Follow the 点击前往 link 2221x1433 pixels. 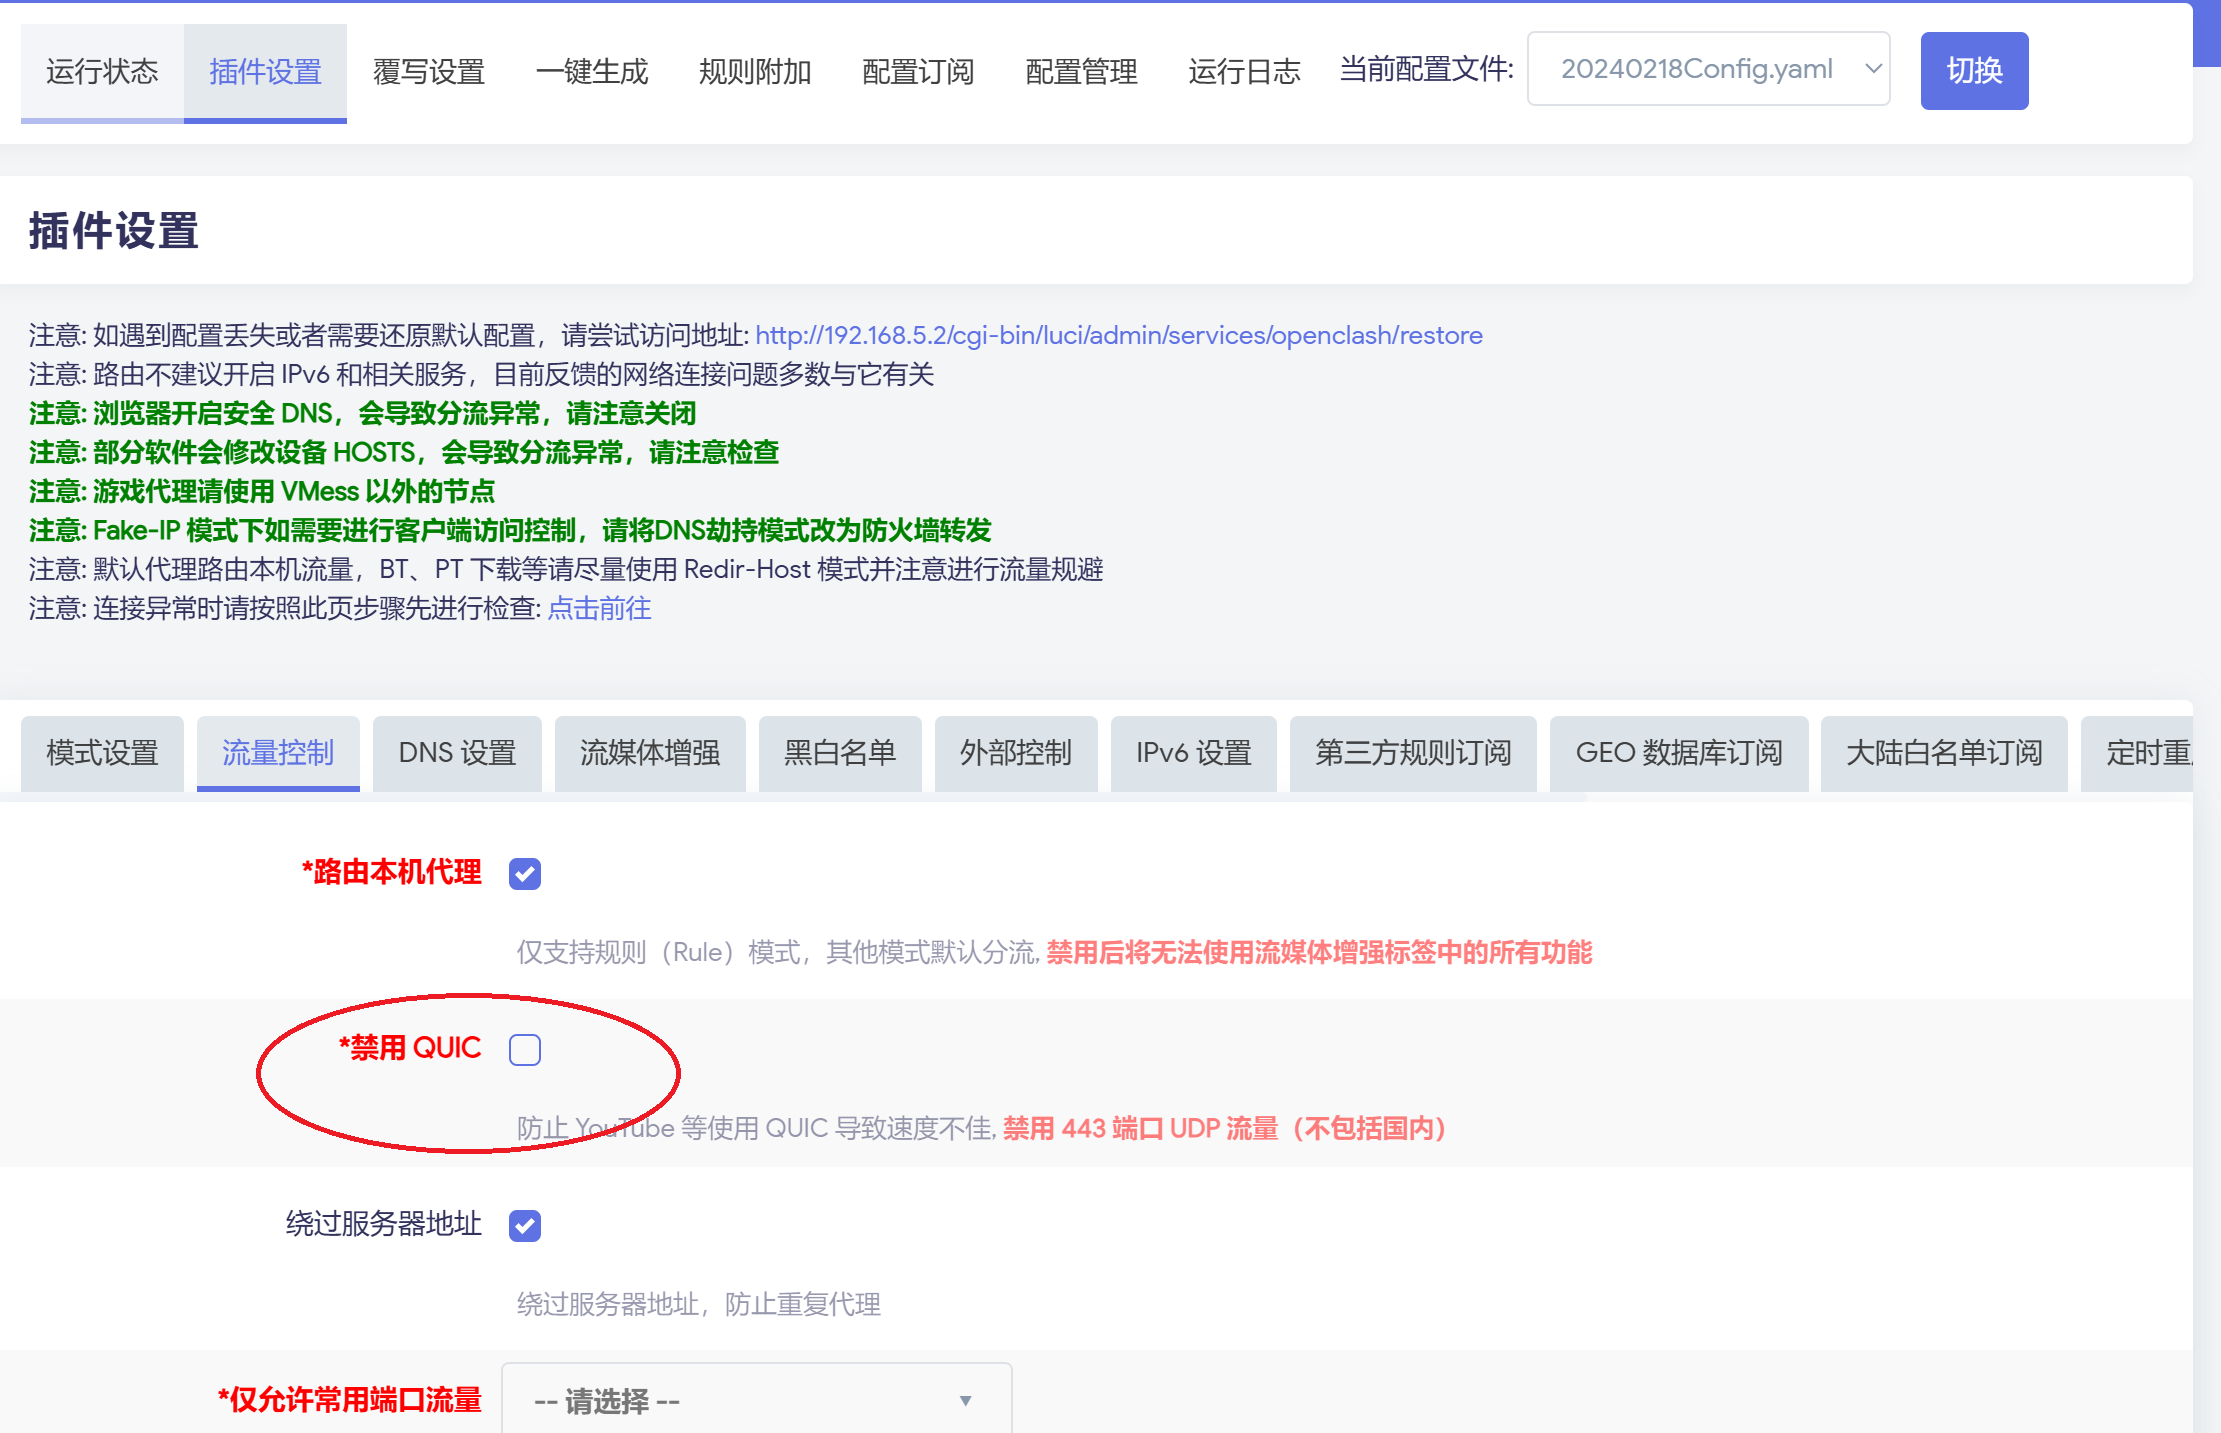[x=599, y=608]
